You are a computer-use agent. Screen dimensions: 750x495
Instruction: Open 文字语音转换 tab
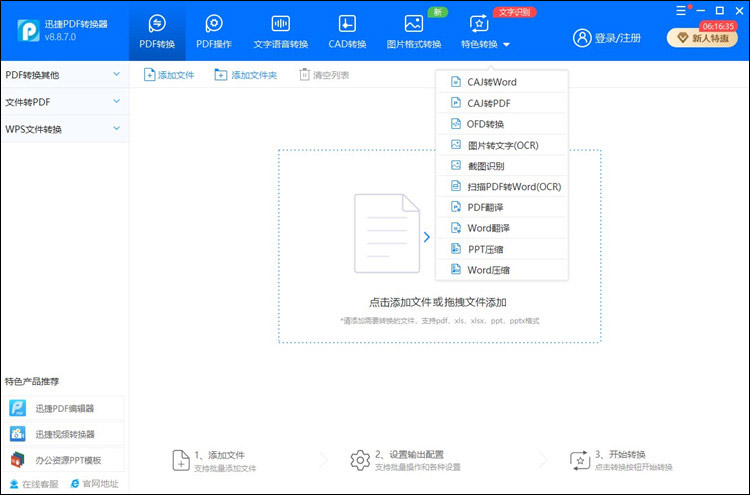281,32
